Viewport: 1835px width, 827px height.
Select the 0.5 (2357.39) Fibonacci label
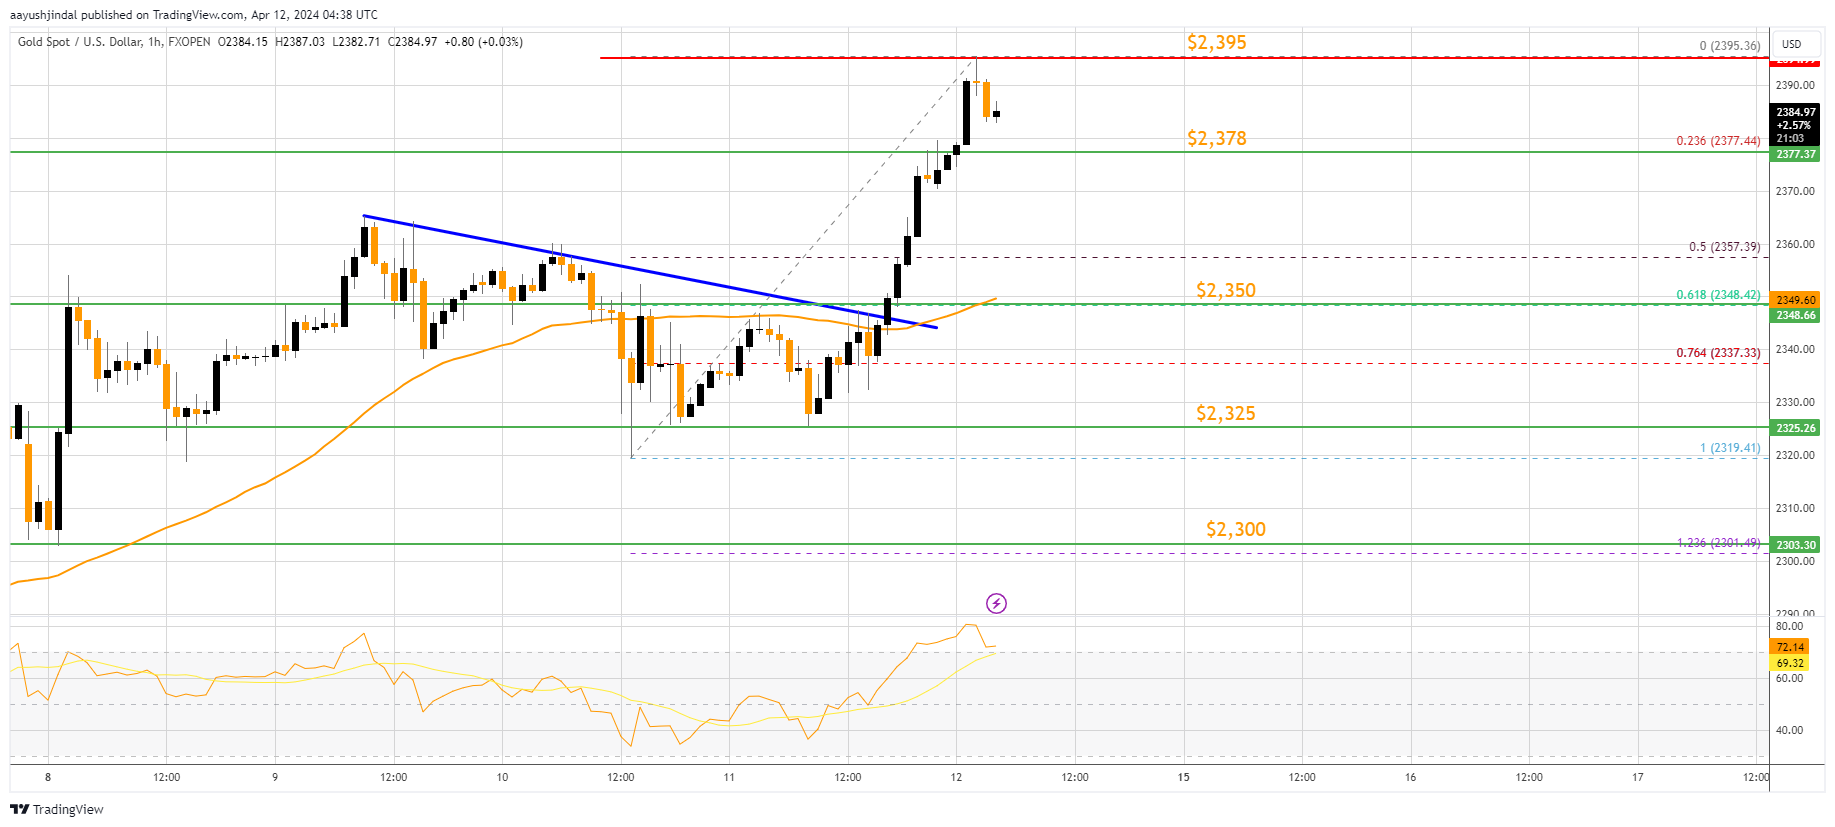[1724, 247]
